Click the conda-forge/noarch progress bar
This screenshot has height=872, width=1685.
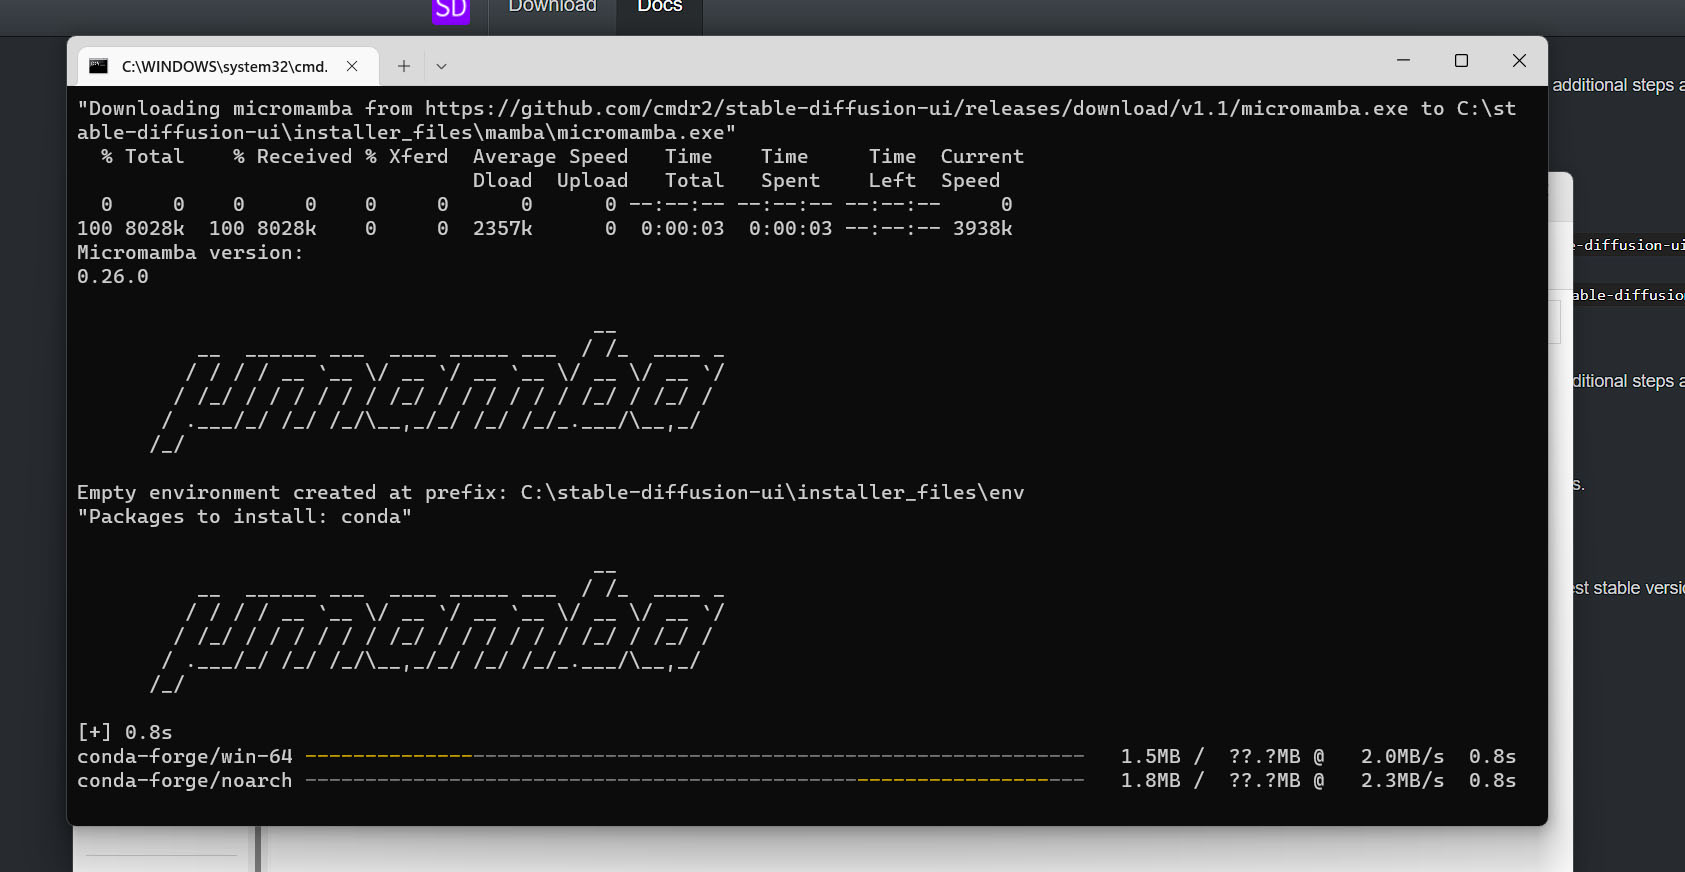[x=695, y=781]
